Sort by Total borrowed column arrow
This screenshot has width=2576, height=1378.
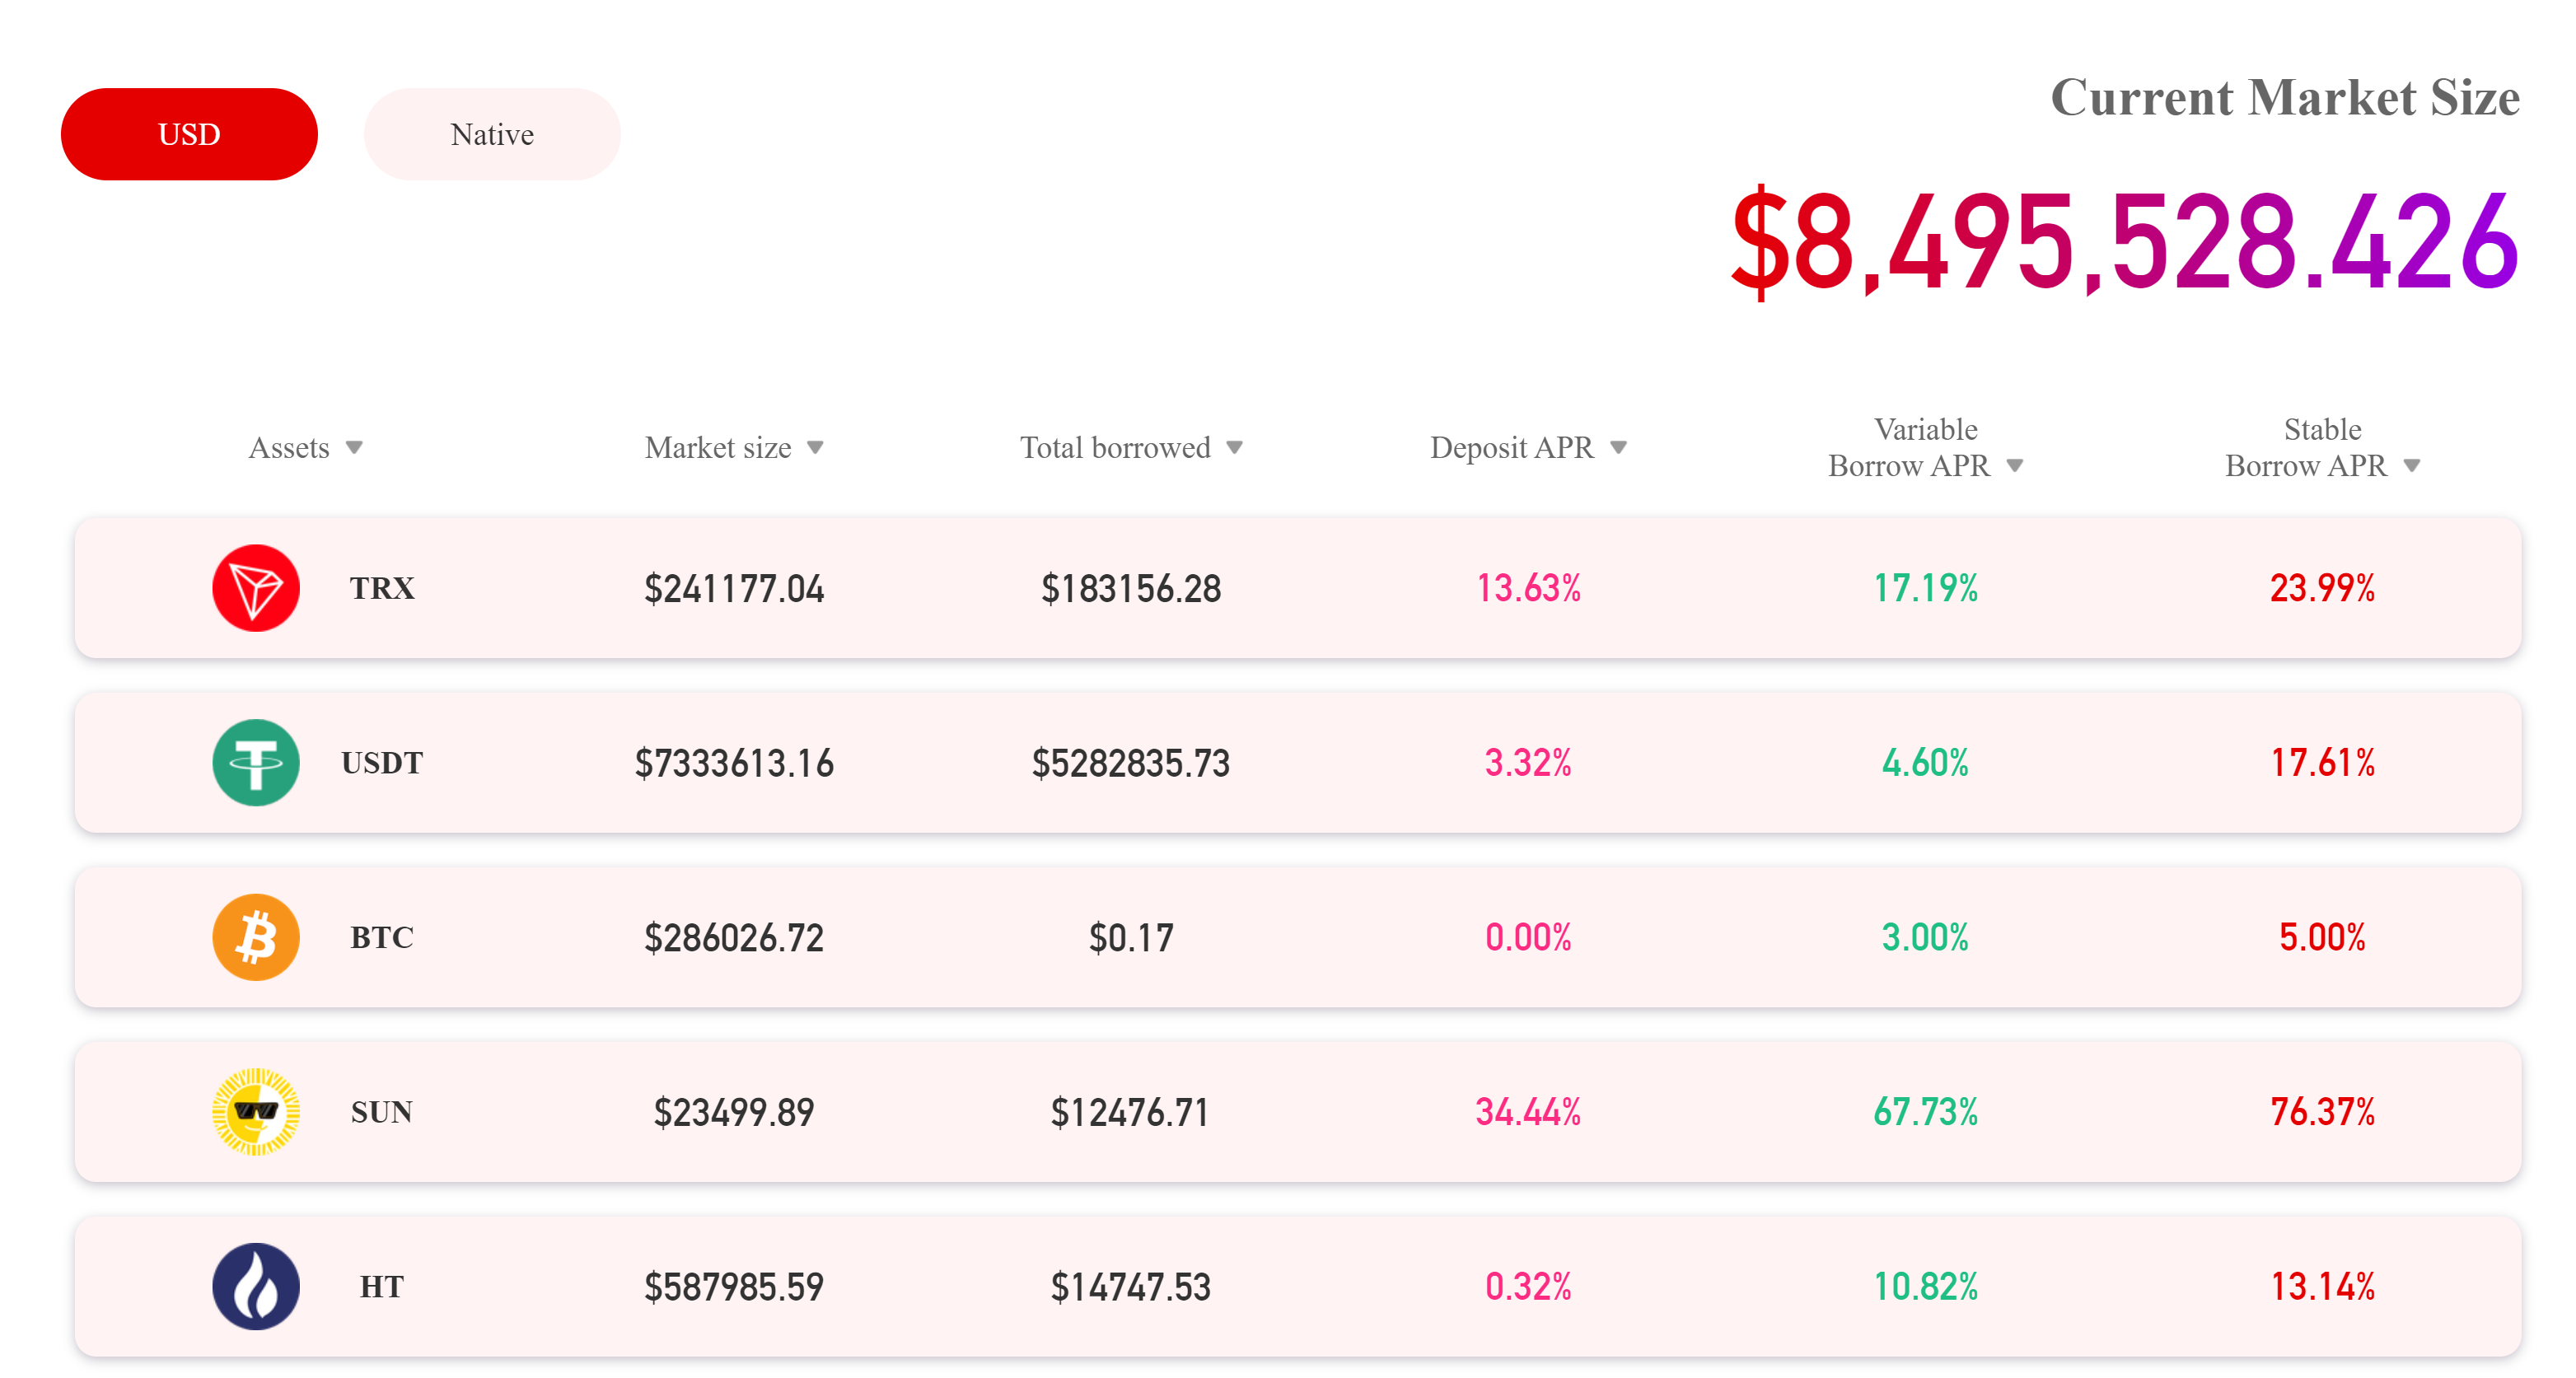[x=1235, y=448]
